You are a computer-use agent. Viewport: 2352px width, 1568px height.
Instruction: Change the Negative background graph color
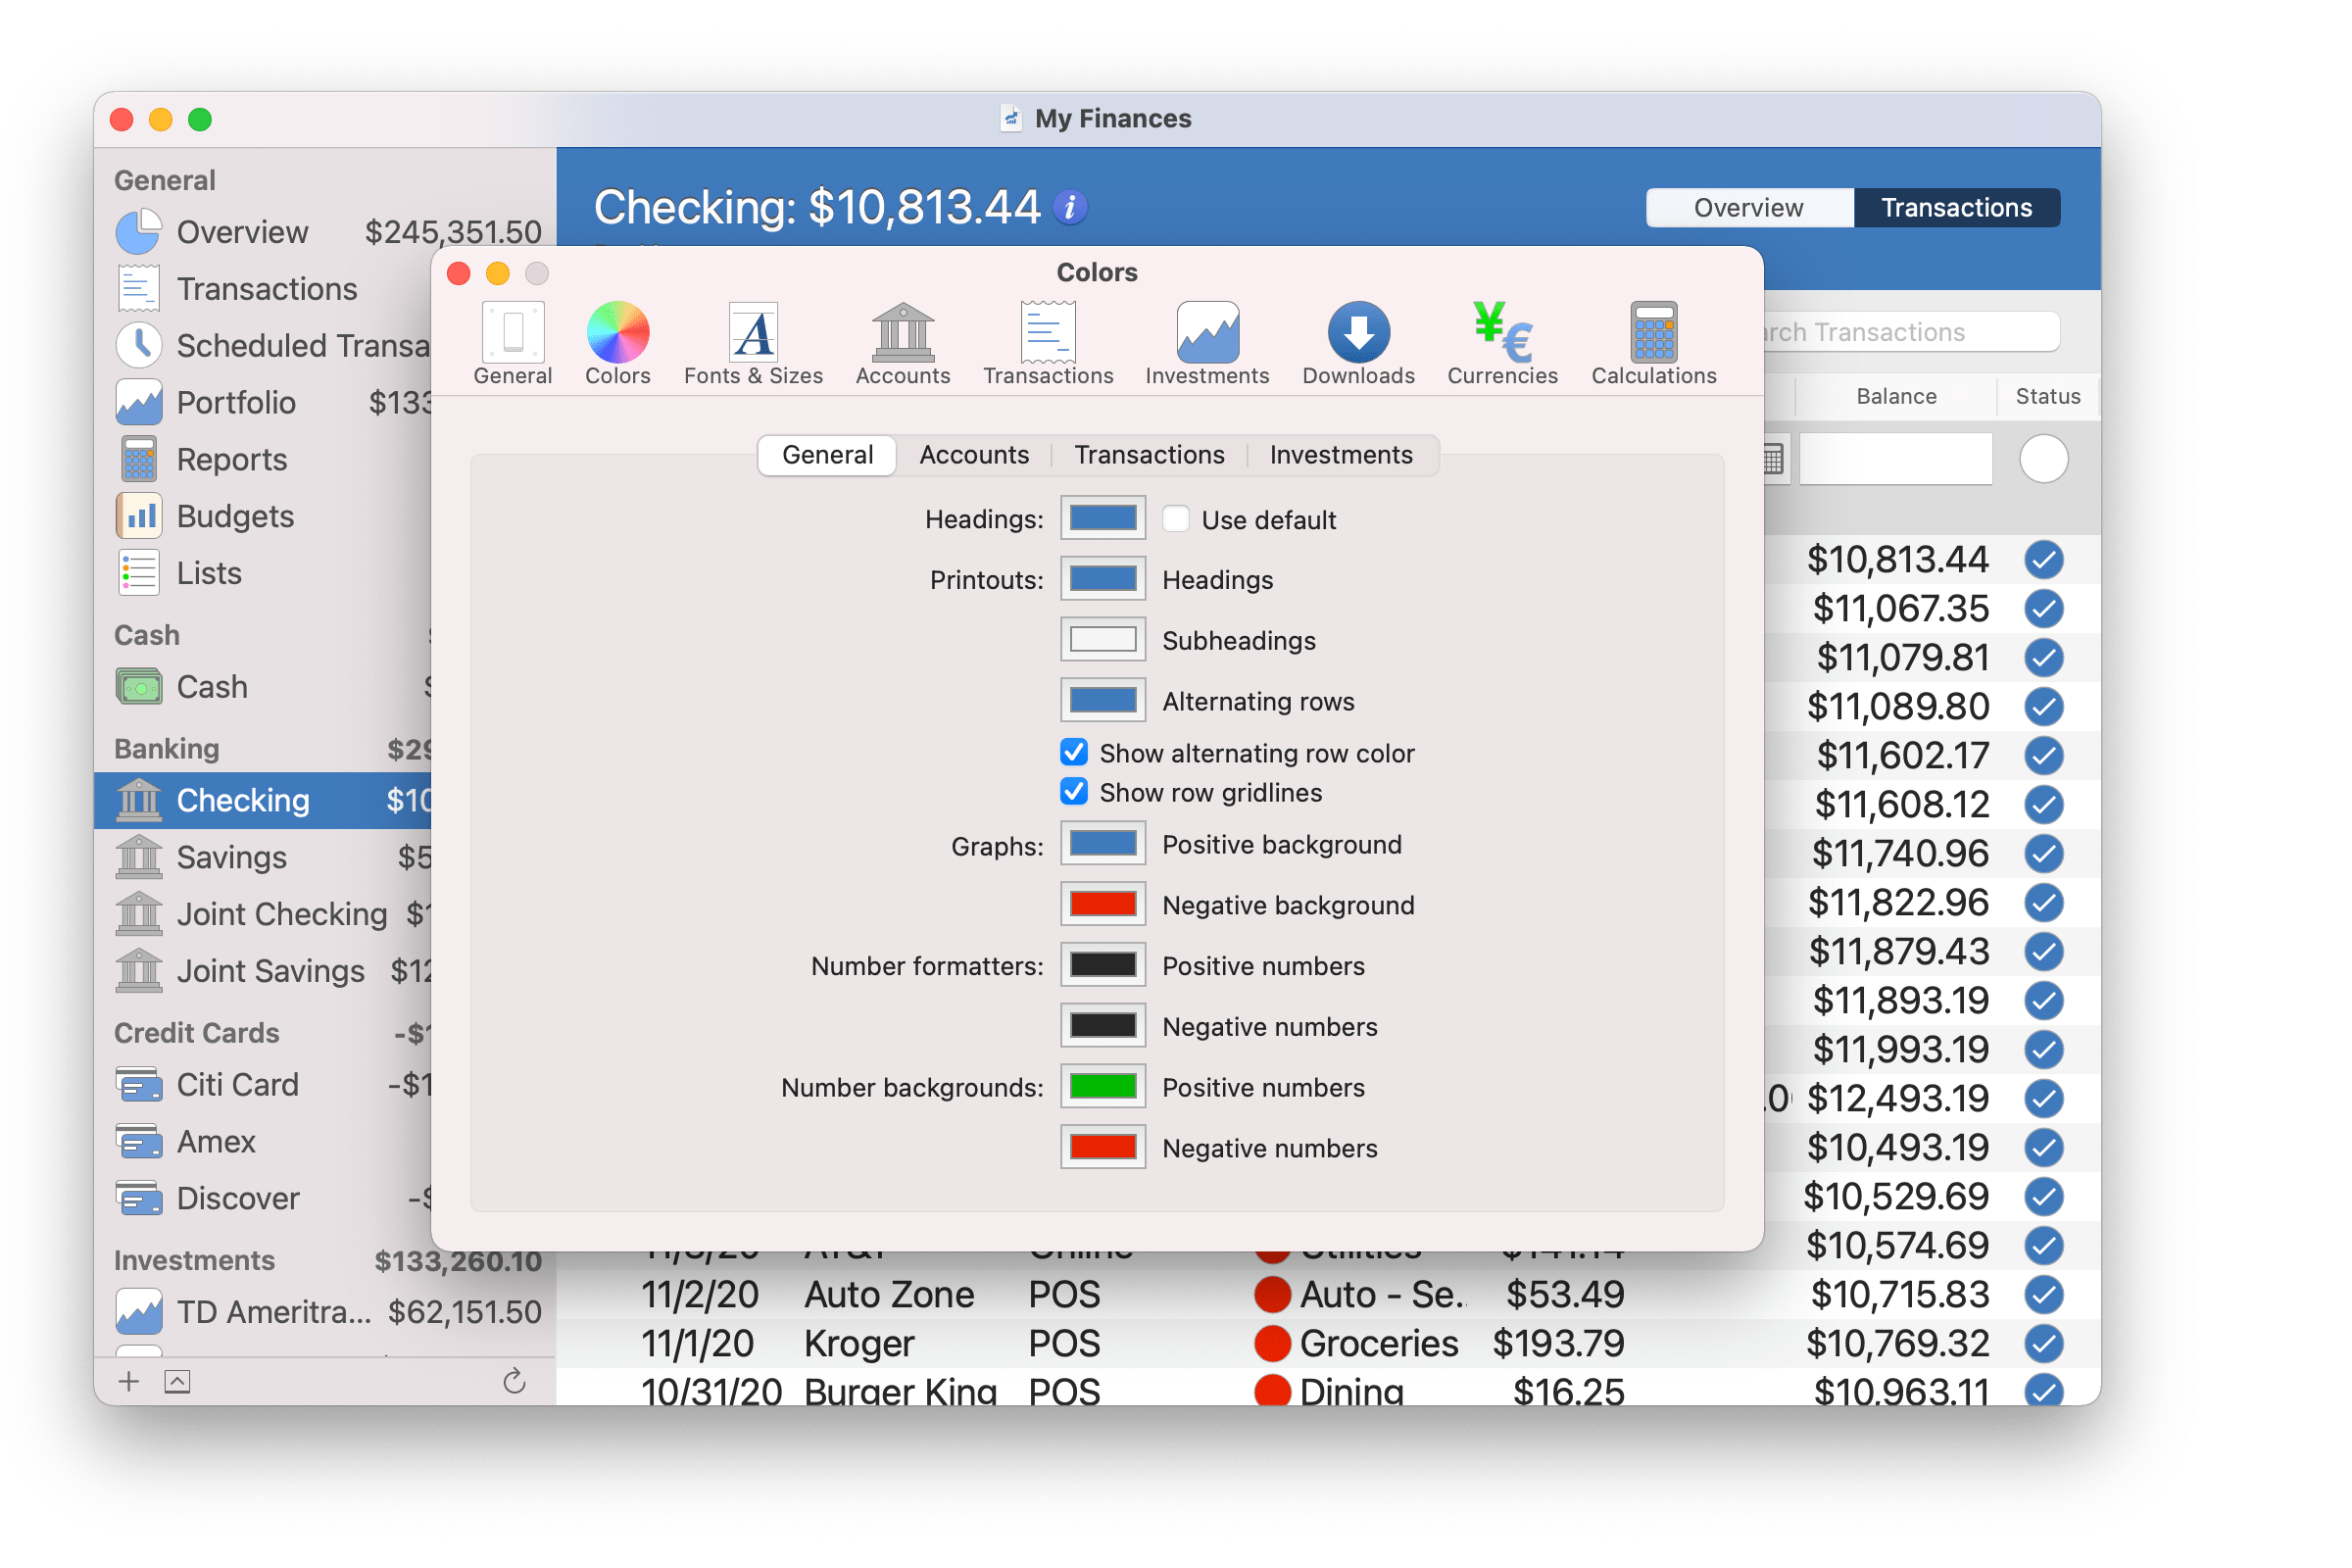coord(1102,905)
